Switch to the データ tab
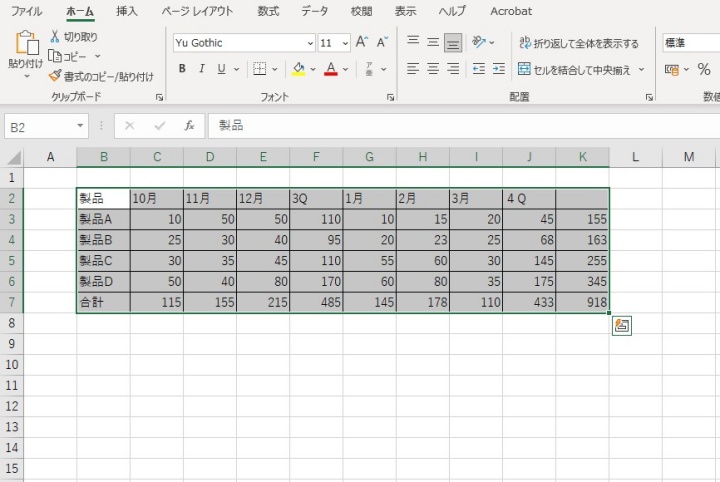The image size is (720, 482). pos(315,11)
